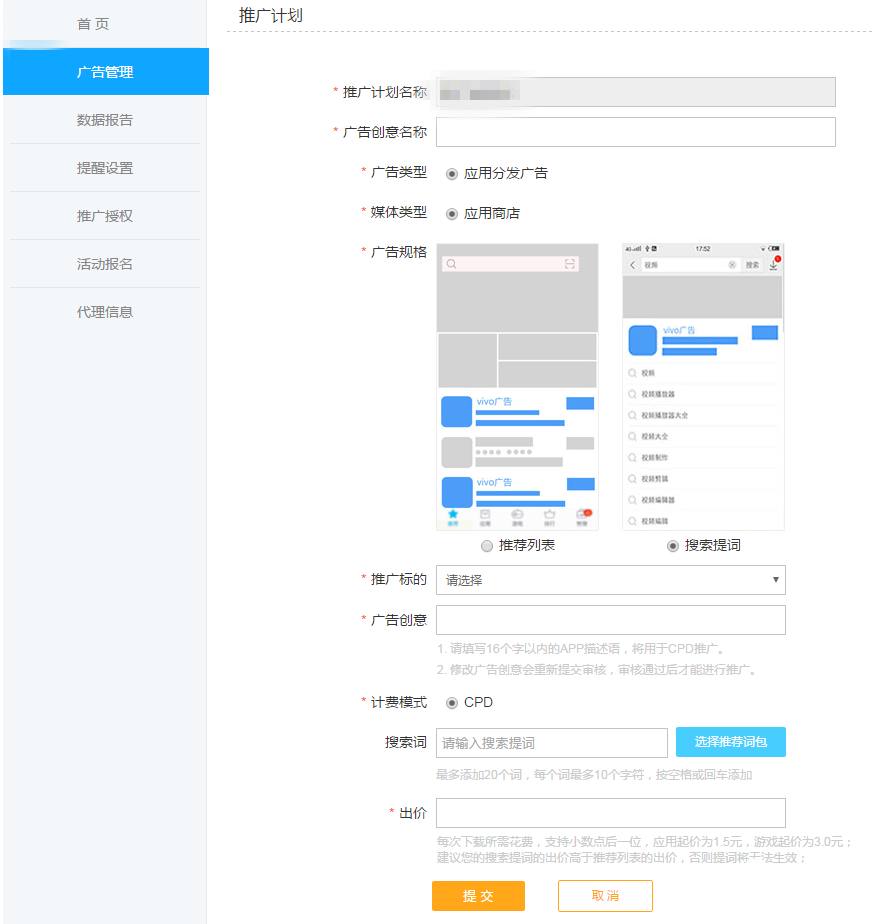Select the 推荐 star tab in the list preview
This screenshot has width=874, height=924.
pos(453,514)
